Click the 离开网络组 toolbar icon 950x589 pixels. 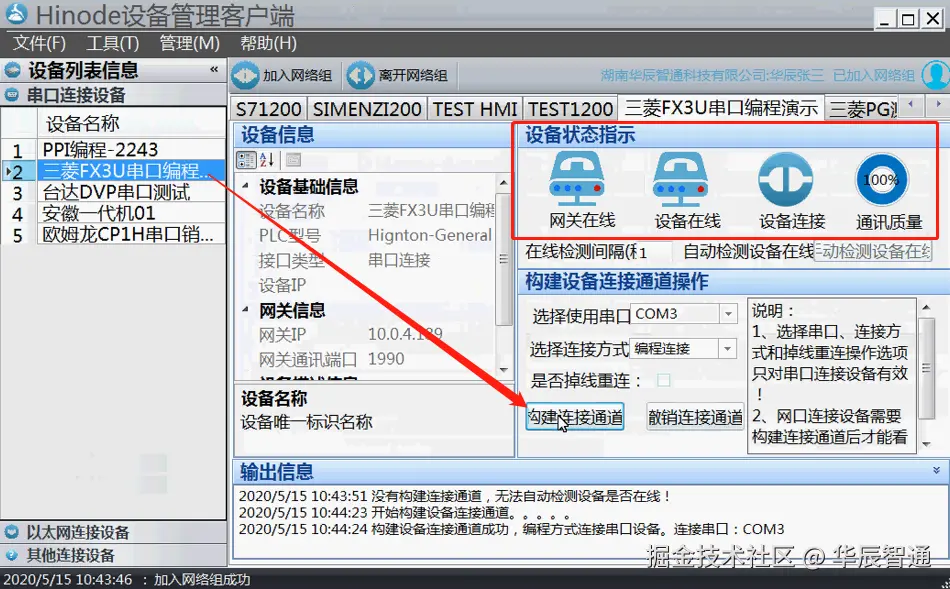(x=362, y=75)
